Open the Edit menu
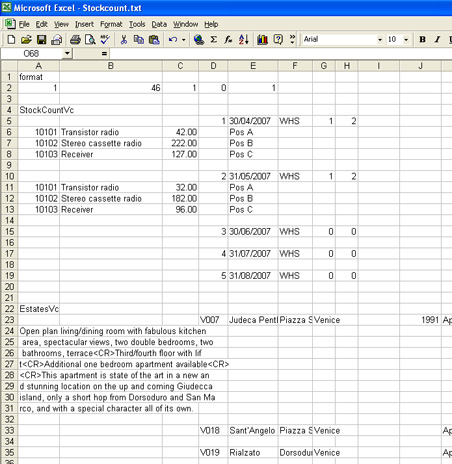Screen dimensions: 452x464 pos(42,24)
